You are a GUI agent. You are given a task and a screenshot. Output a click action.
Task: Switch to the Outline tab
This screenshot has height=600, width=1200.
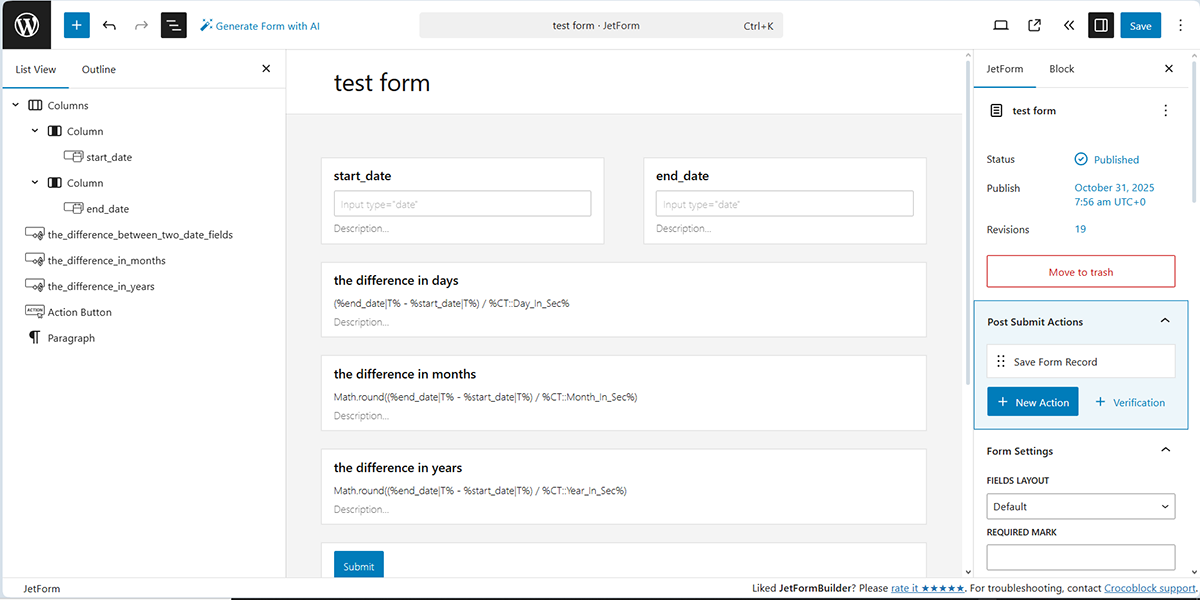pos(99,69)
